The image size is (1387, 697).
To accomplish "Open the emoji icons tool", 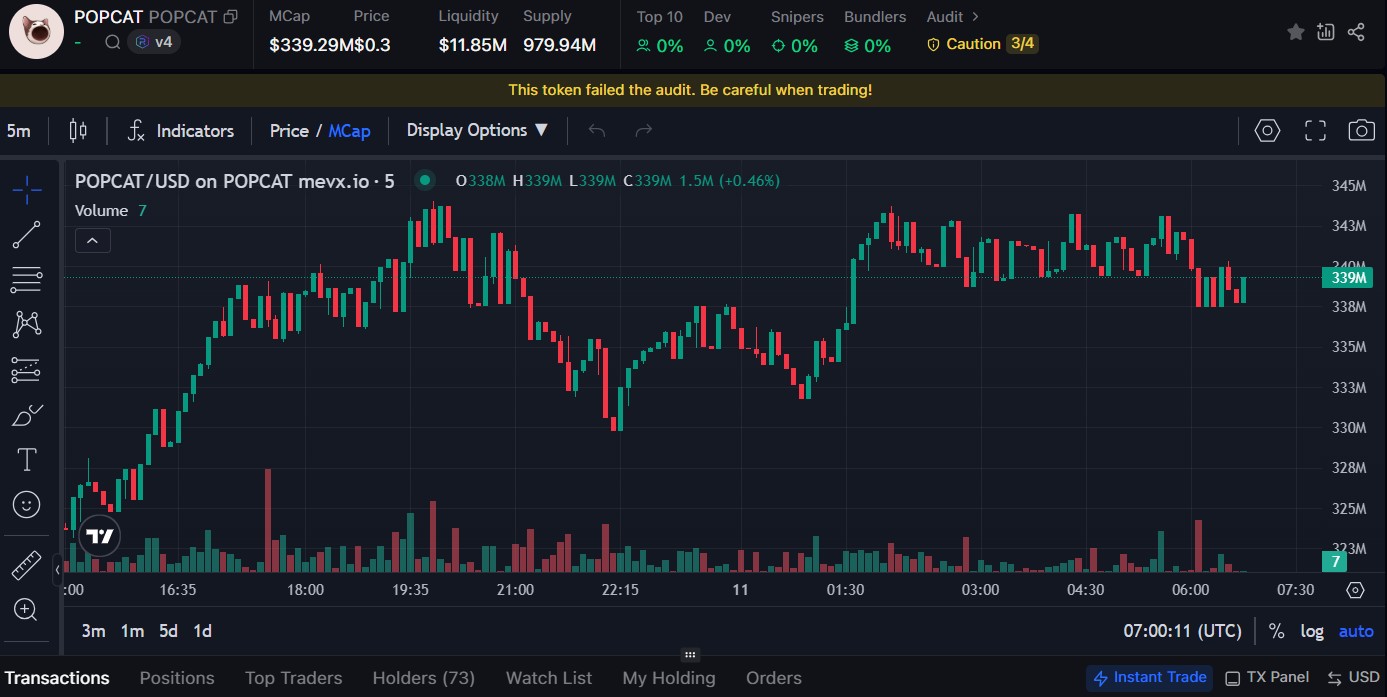I will (x=27, y=505).
